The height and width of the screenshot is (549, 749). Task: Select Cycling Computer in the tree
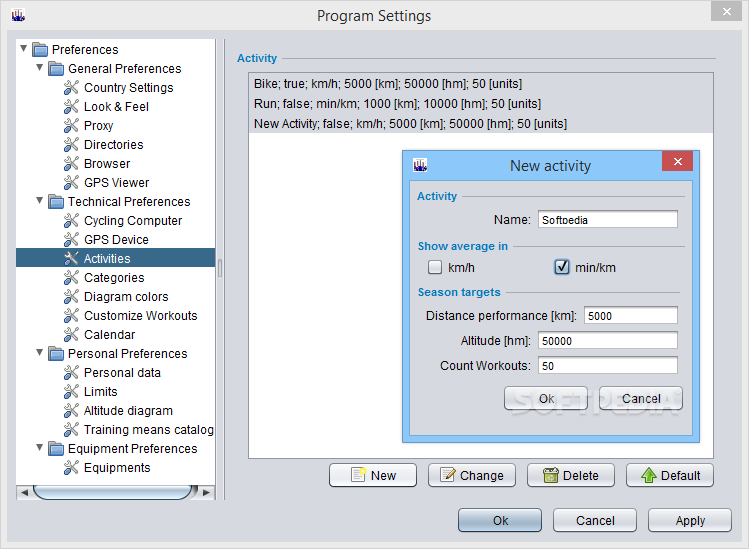pos(133,221)
